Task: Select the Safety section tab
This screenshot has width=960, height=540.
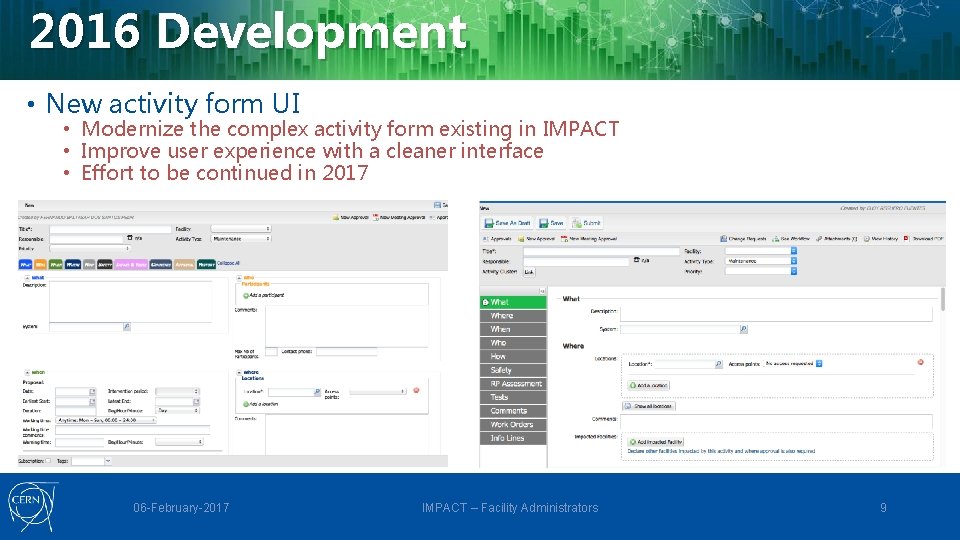Action: coord(513,370)
